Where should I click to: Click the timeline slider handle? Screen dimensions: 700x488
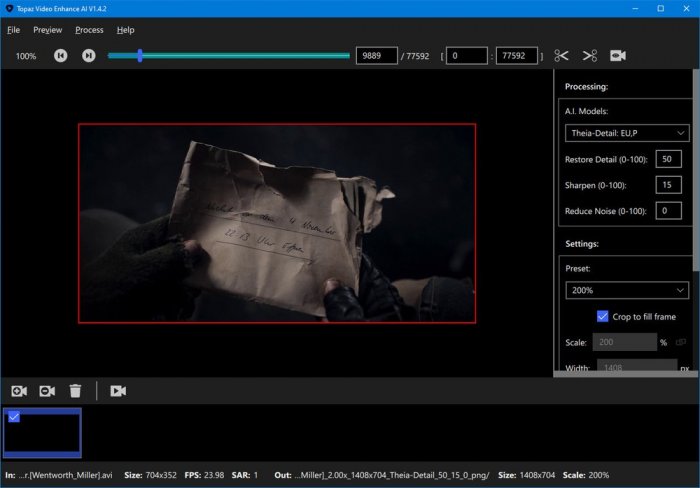(x=140, y=55)
